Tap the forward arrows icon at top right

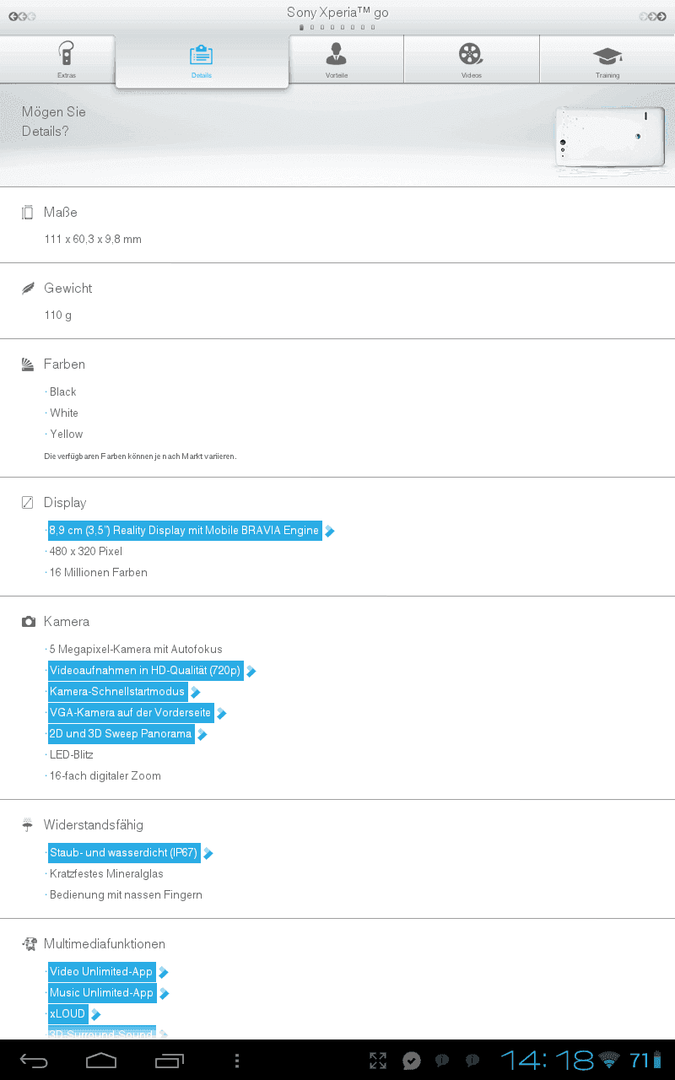pyautogui.click(x=652, y=16)
